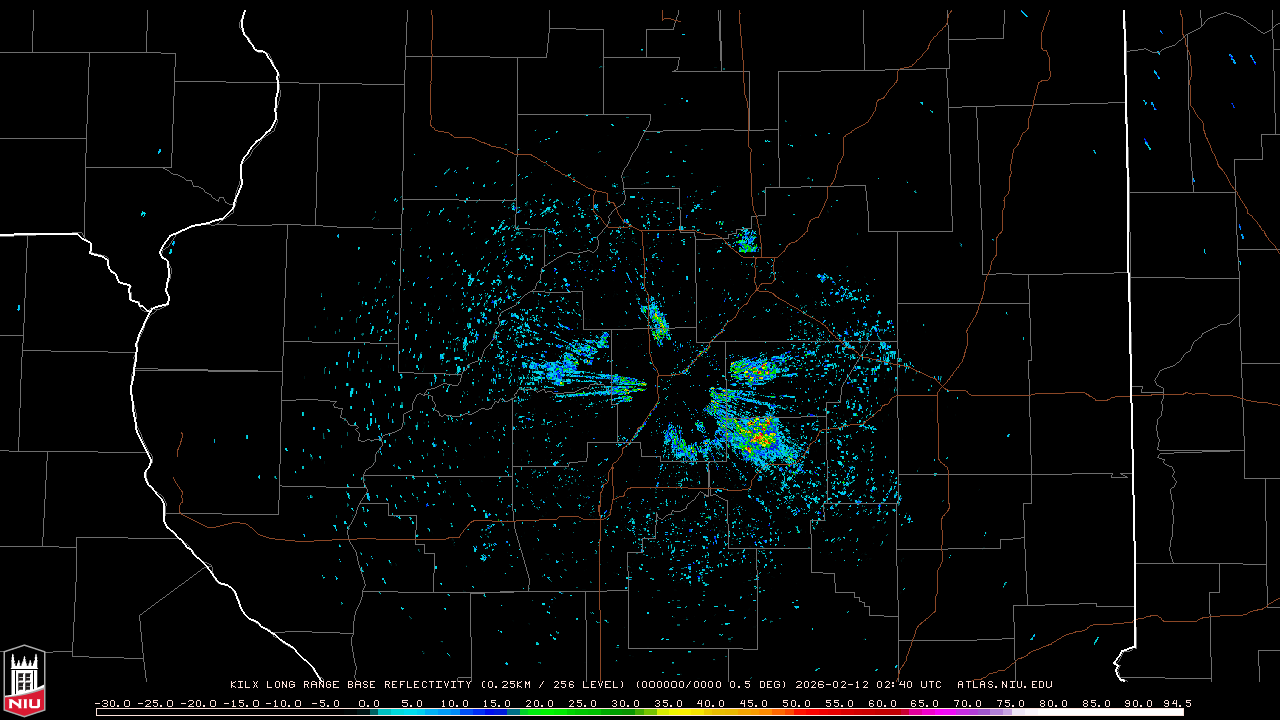Click the NIU castle logo

click(24, 681)
